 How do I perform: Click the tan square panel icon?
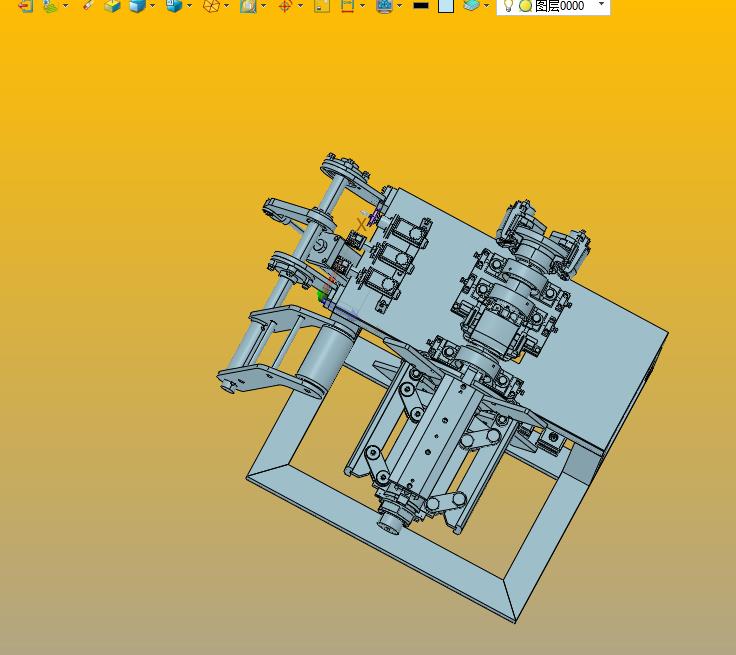(322, 6)
